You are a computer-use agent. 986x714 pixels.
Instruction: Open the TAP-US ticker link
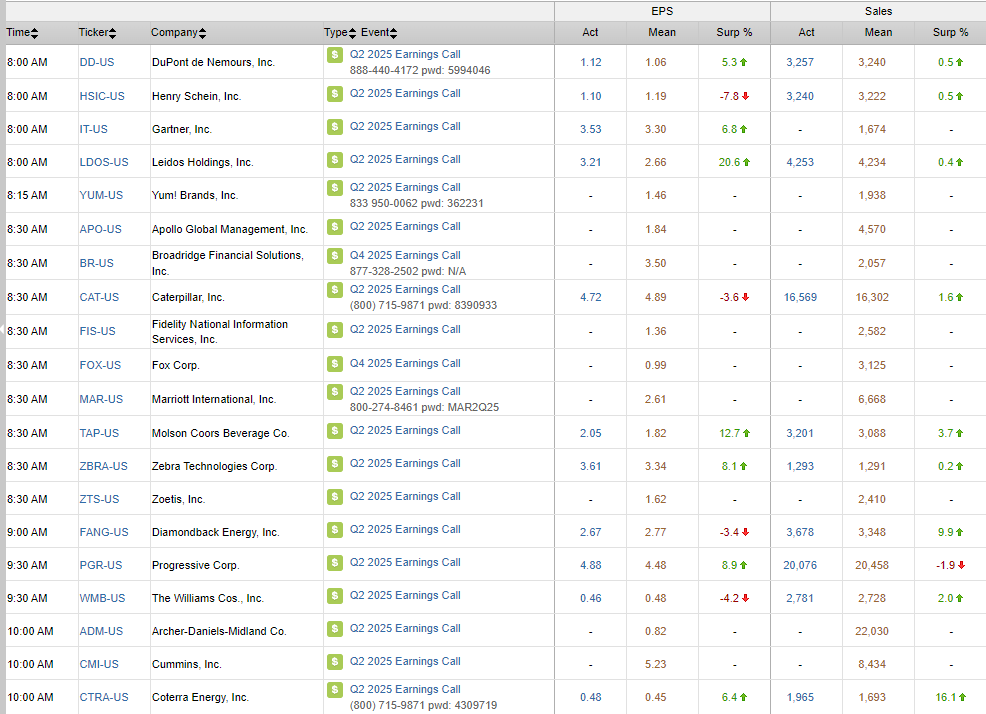pos(99,433)
